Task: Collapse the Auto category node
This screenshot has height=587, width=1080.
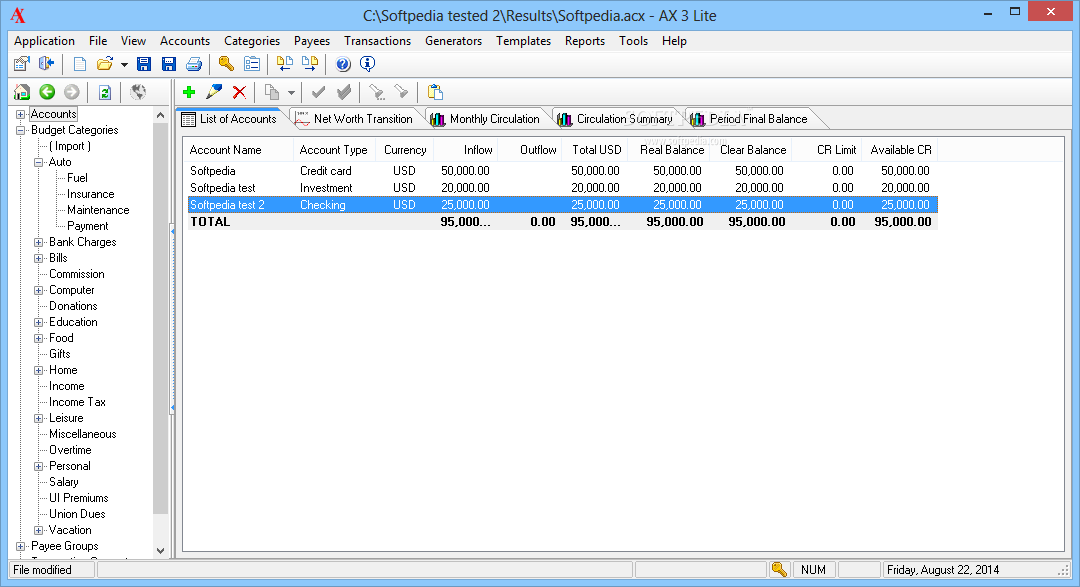Action: [x=39, y=163]
